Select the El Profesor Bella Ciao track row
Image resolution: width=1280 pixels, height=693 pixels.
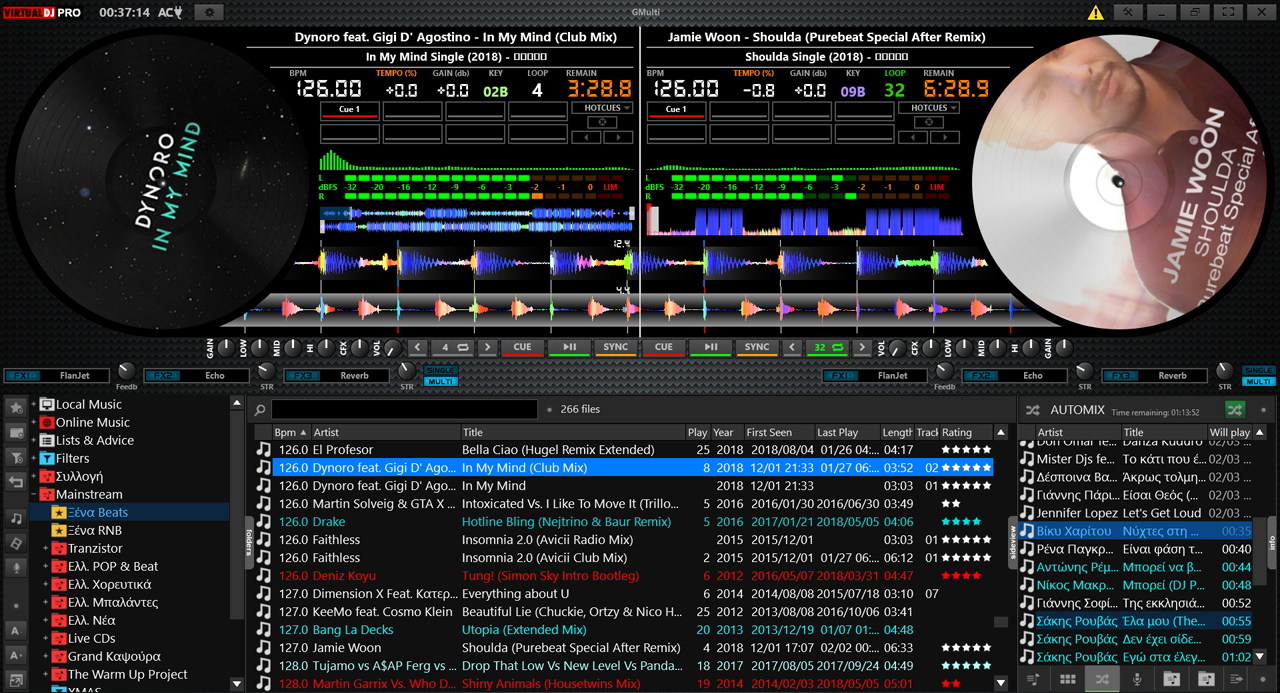(623, 450)
